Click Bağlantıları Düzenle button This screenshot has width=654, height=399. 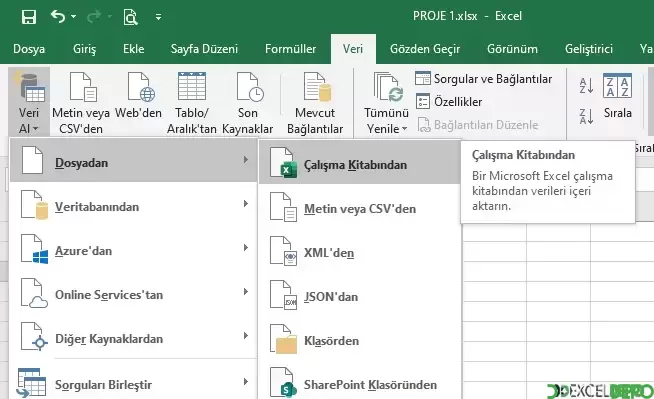point(478,125)
